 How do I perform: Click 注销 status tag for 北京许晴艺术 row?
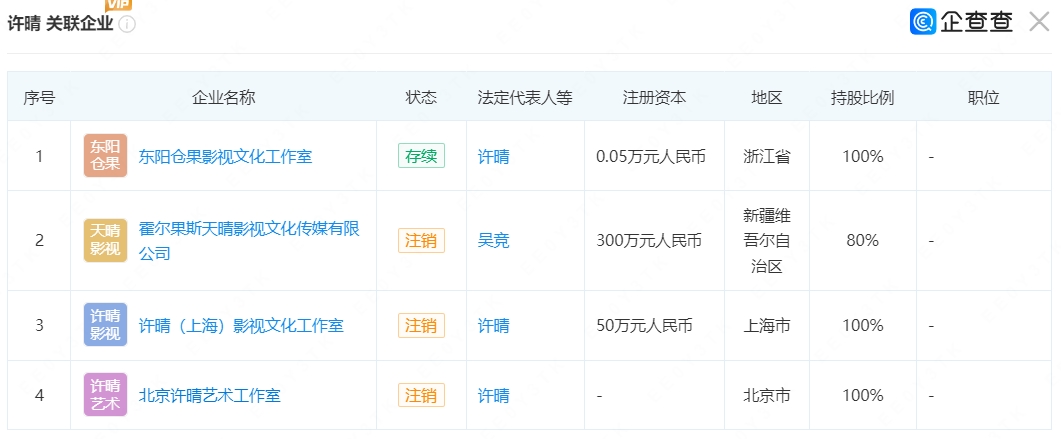[421, 395]
